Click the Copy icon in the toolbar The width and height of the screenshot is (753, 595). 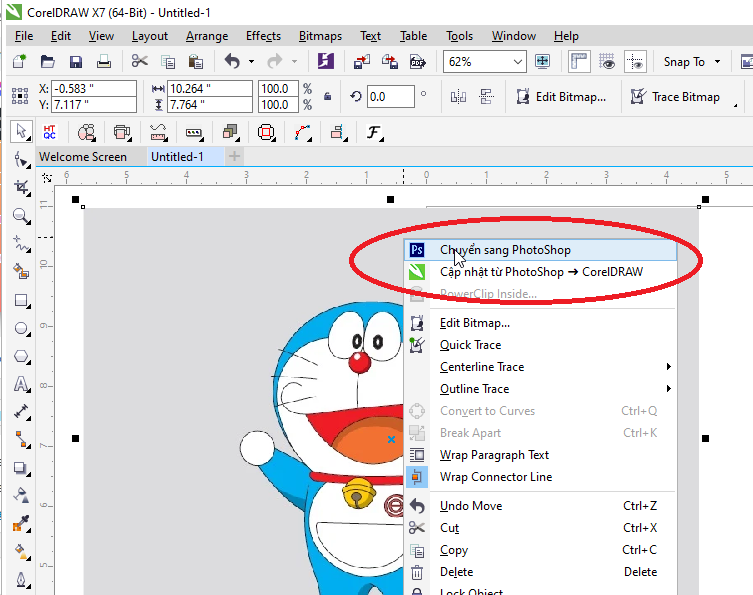(168, 61)
